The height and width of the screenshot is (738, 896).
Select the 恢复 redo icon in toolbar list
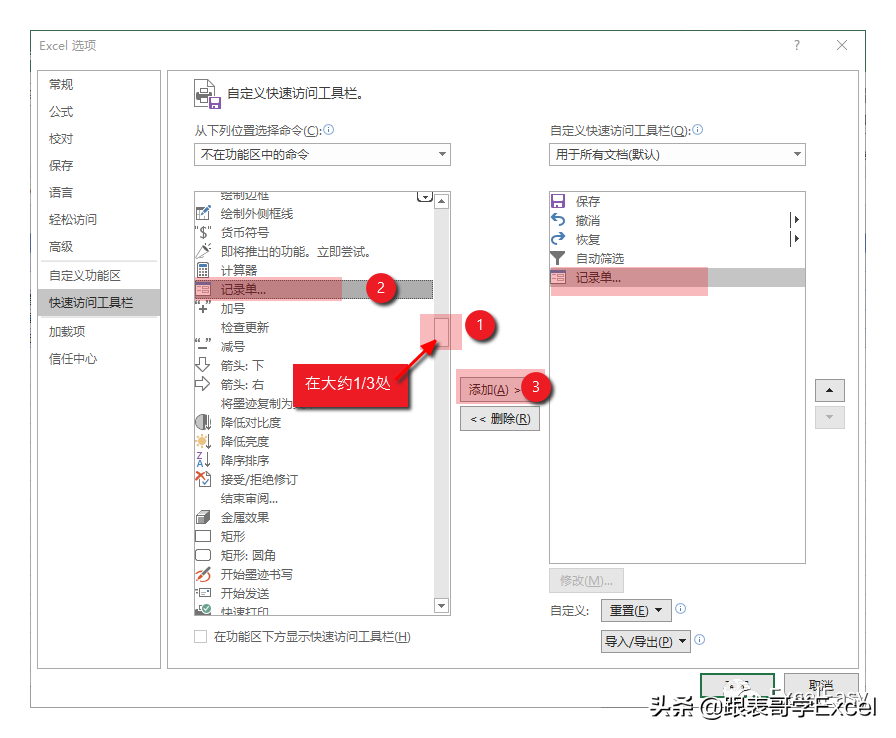[x=558, y=239]
